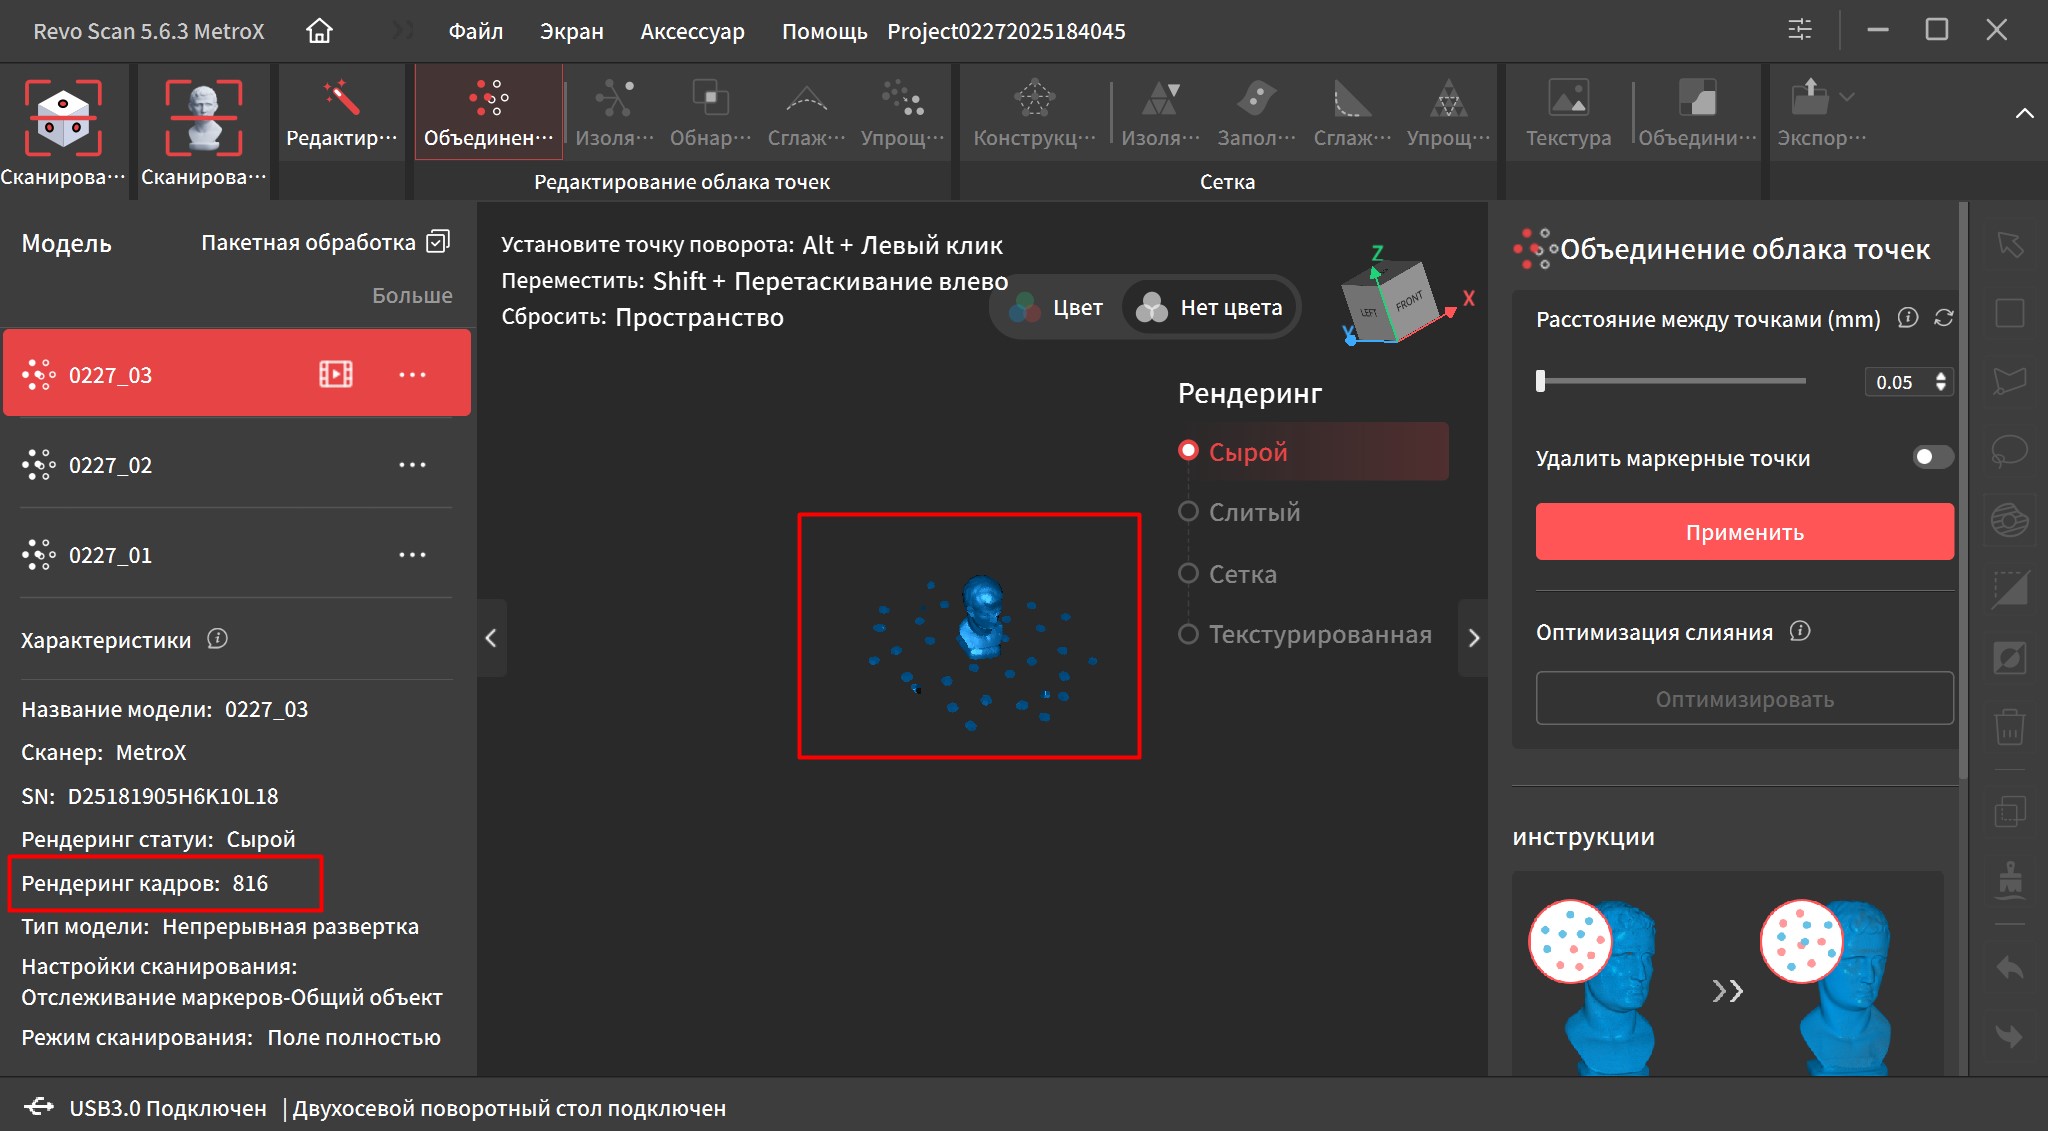
Task: Click the info icon next to Характеристики
Action: (x=217, y=639)
